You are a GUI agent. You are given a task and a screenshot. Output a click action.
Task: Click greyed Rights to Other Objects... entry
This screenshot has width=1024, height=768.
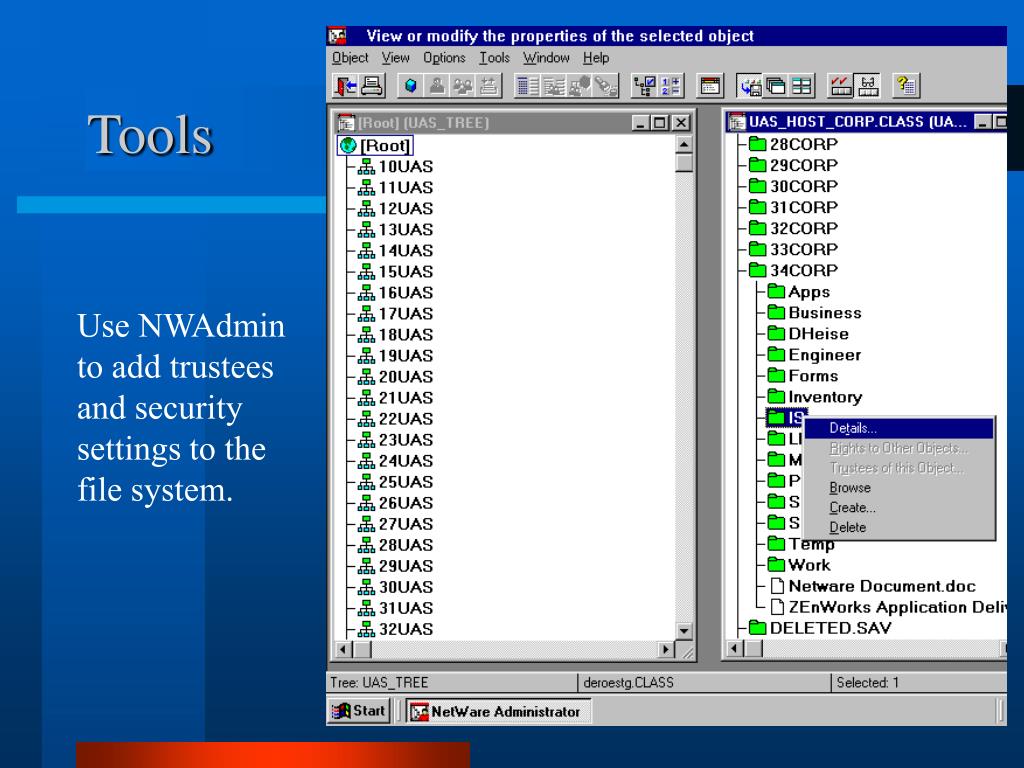[899, 448]
